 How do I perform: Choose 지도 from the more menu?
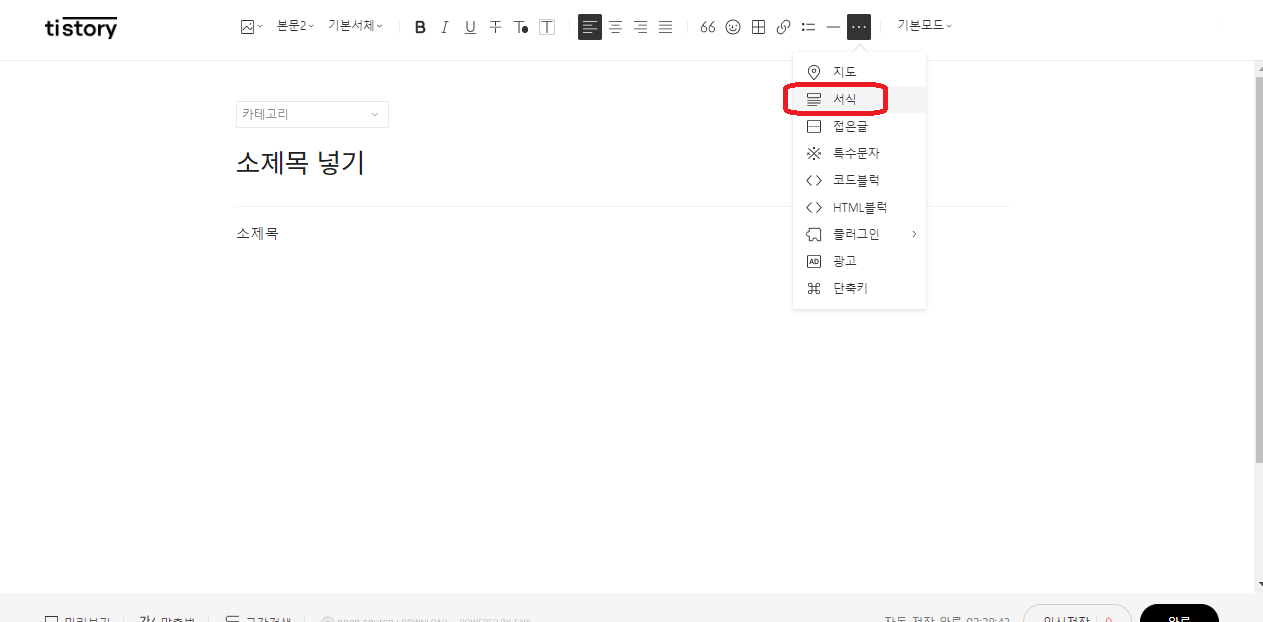click(859, 72)
